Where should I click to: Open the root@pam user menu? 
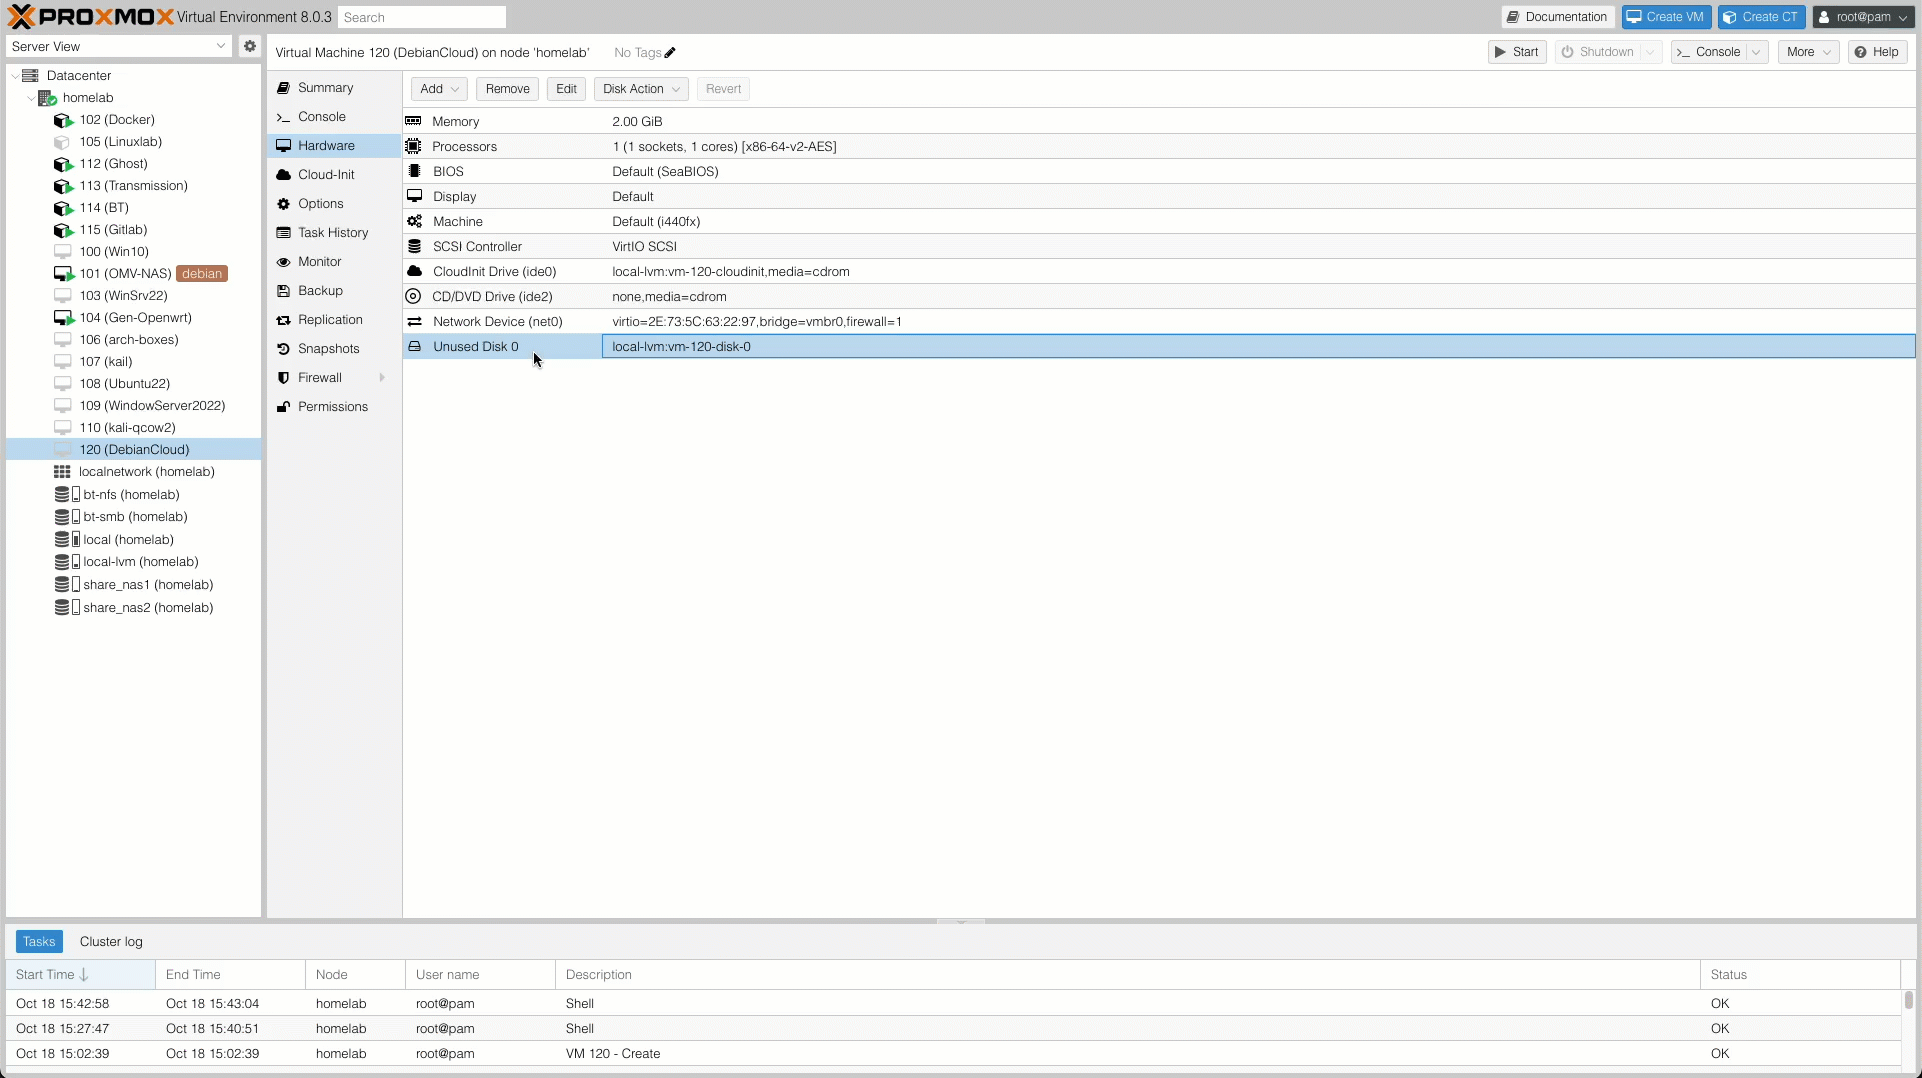tap(1863, 17)
